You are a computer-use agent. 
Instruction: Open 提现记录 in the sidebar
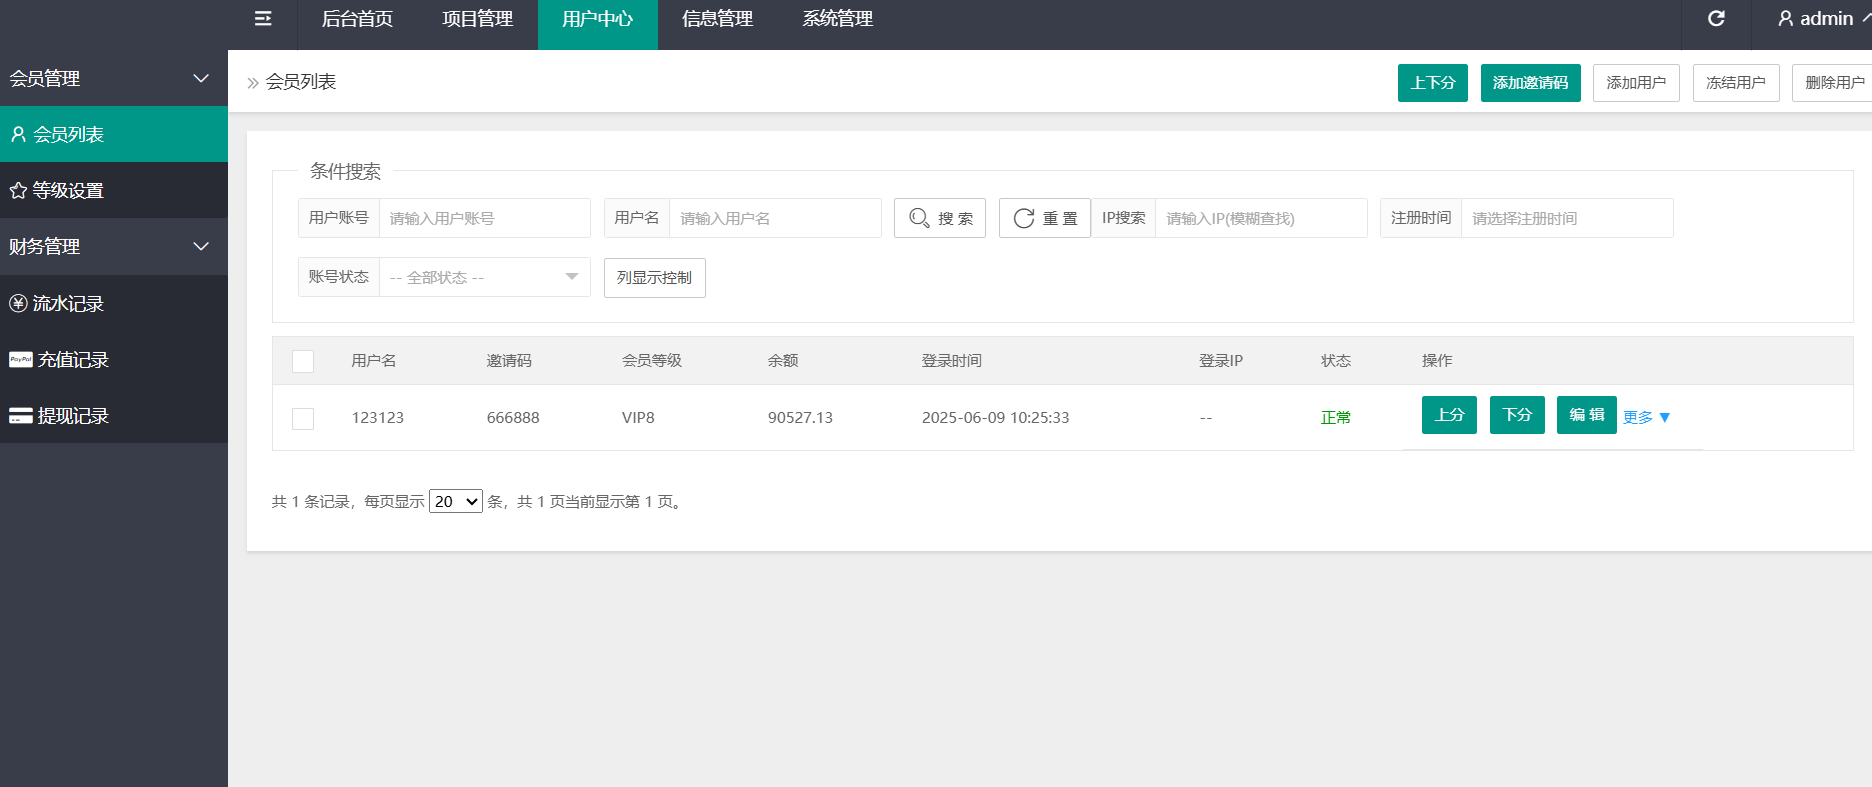tap(114, 415)
